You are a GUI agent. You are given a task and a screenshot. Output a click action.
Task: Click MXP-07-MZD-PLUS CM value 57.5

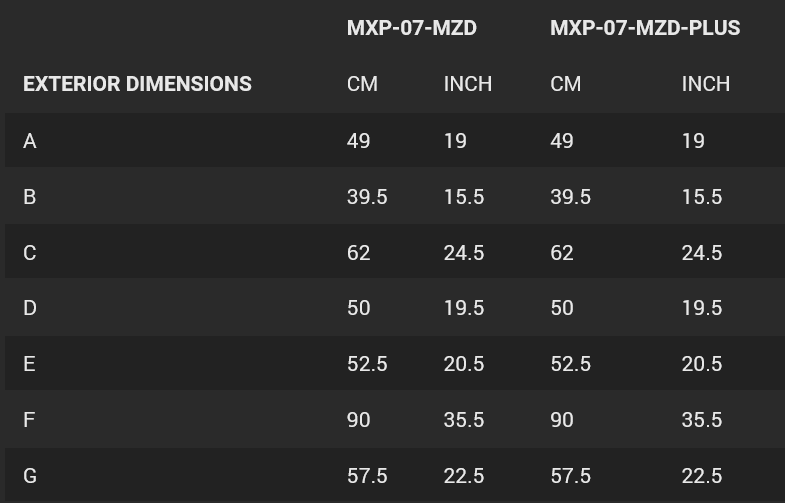(x=571, y=475)
